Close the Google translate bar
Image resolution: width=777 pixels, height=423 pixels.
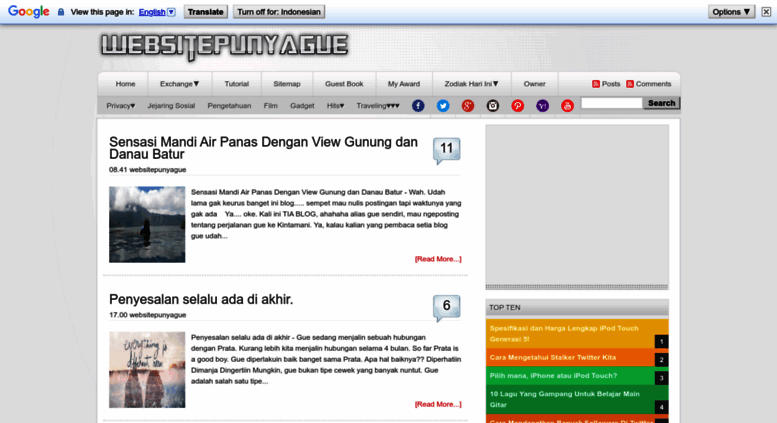(x=766, y=12)
